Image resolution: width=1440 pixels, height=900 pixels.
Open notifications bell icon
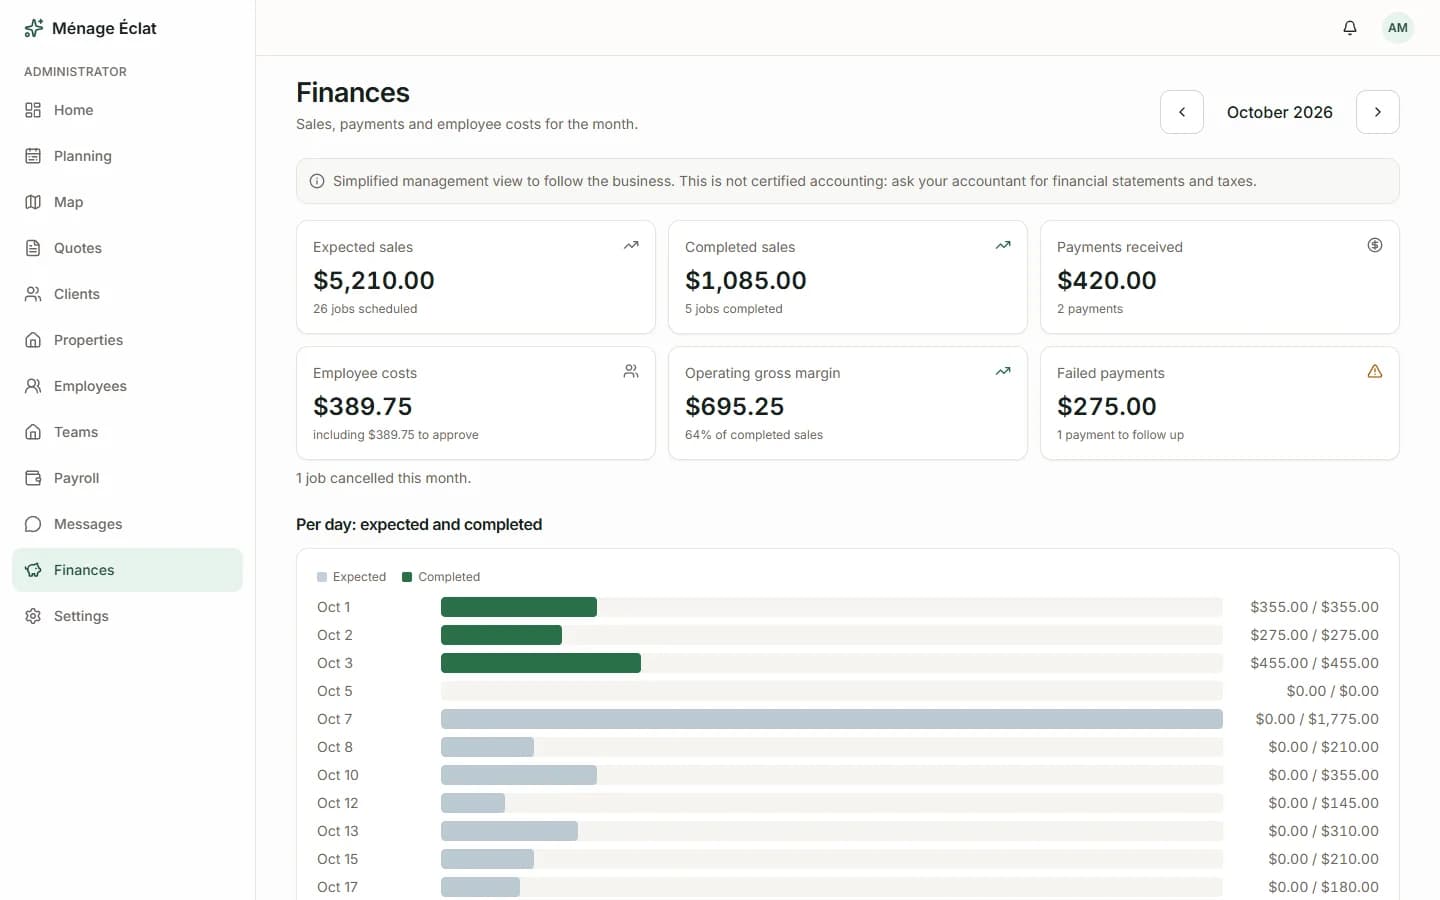tap(1350, 28)
